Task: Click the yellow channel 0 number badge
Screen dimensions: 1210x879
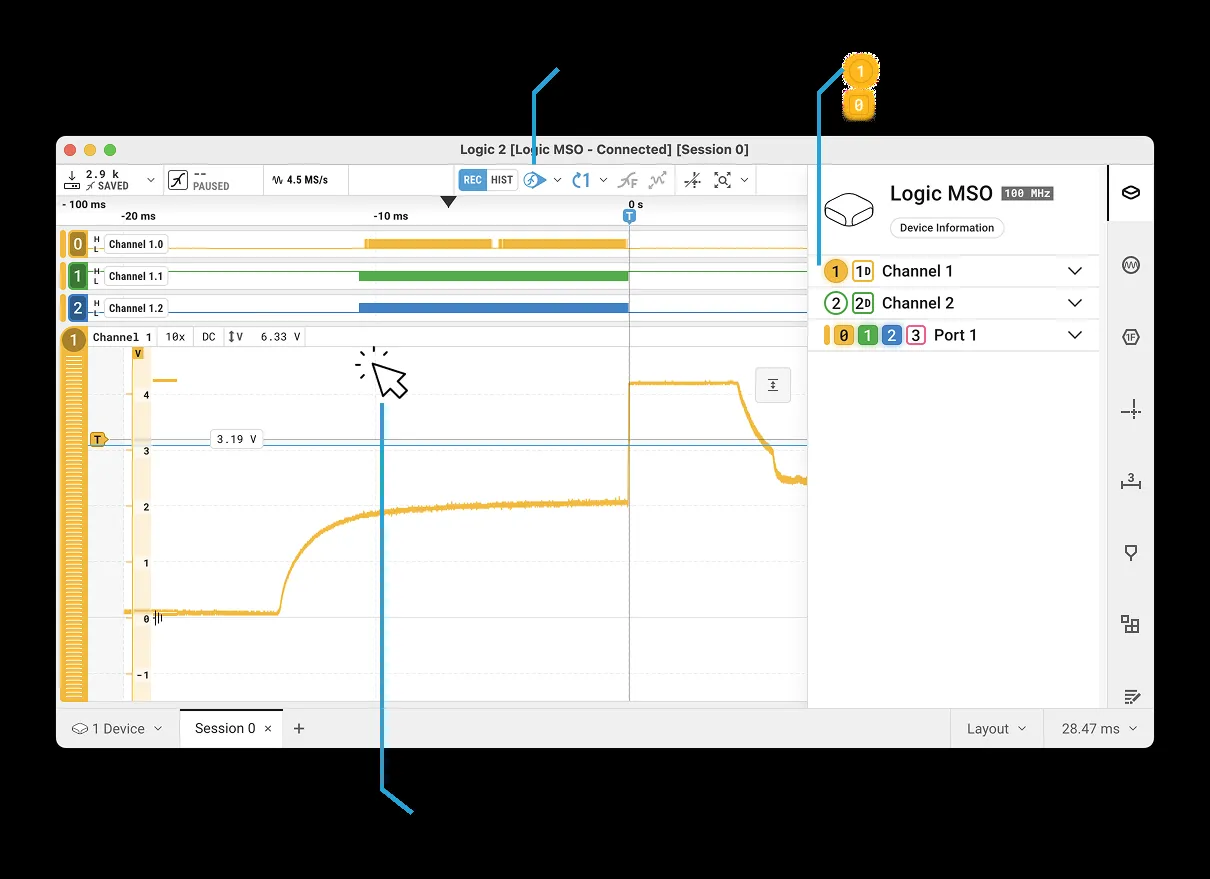Action: pyautogui.click(x=78, y=244)
